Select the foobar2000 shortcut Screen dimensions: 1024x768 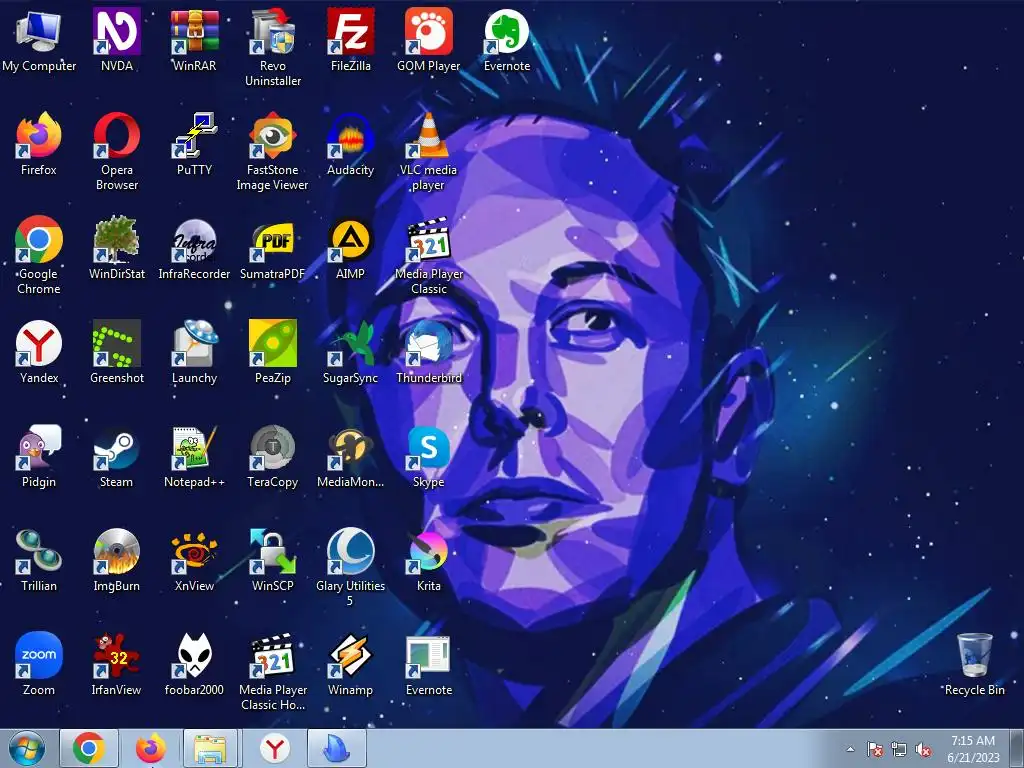(x=195, y=655)
